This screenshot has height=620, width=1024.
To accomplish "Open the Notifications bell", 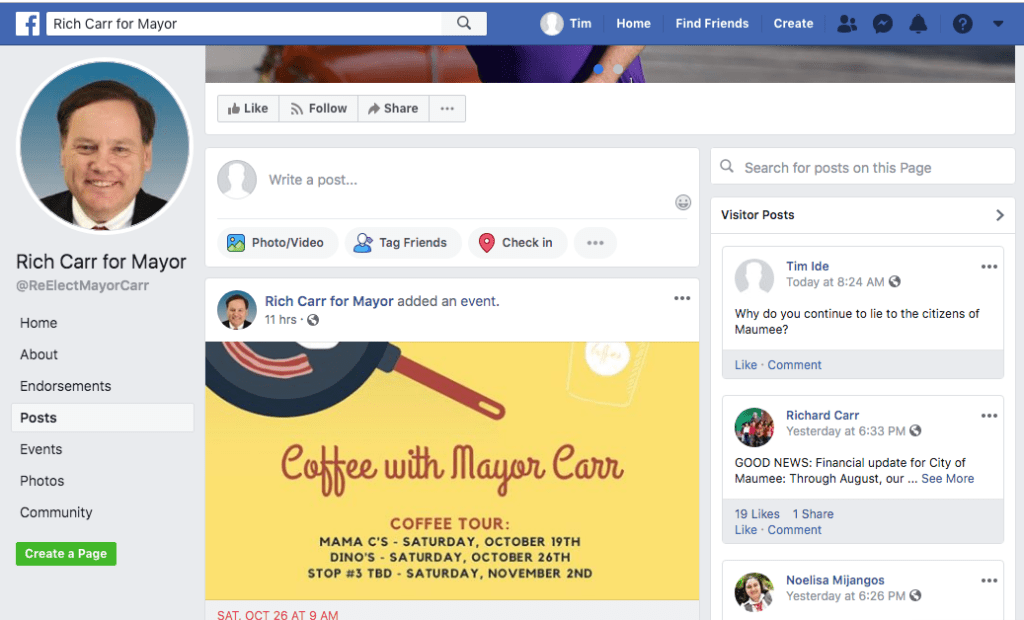I will point(918,24).
